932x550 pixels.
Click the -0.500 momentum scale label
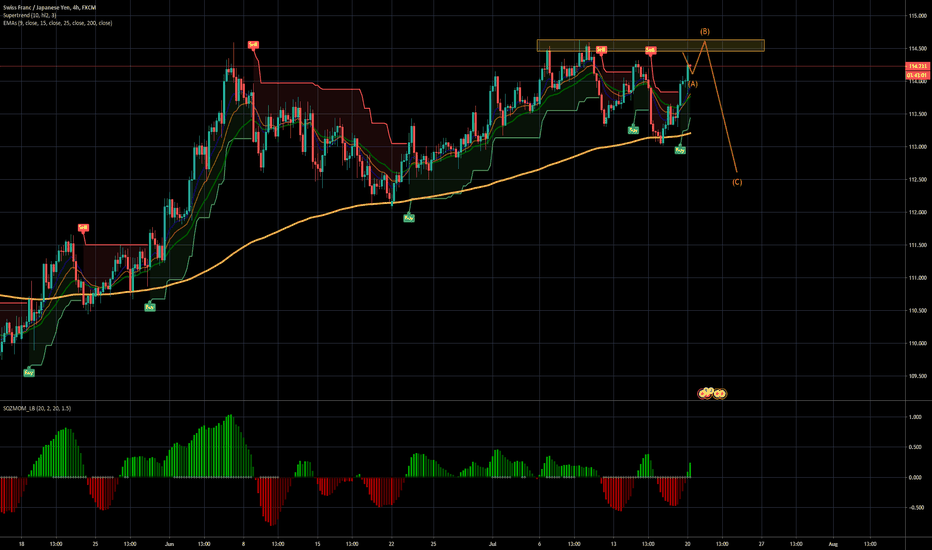point(916,508)
